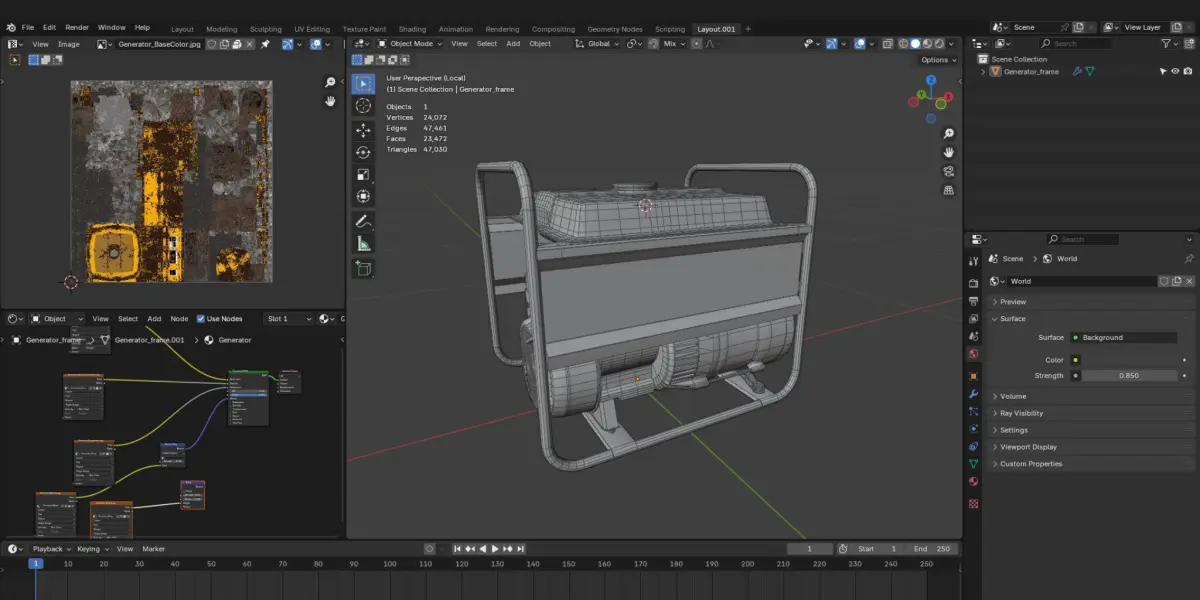1200x600 pixels.
Task: Toggle Generator_frame selectability arrow icon
Action: (1162, 72)
